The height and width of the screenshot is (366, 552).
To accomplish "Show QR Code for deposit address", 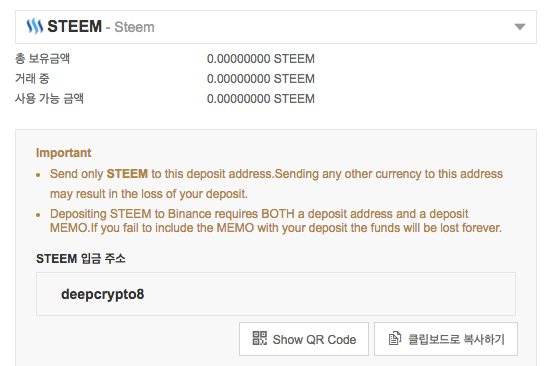I will (304, 339).
